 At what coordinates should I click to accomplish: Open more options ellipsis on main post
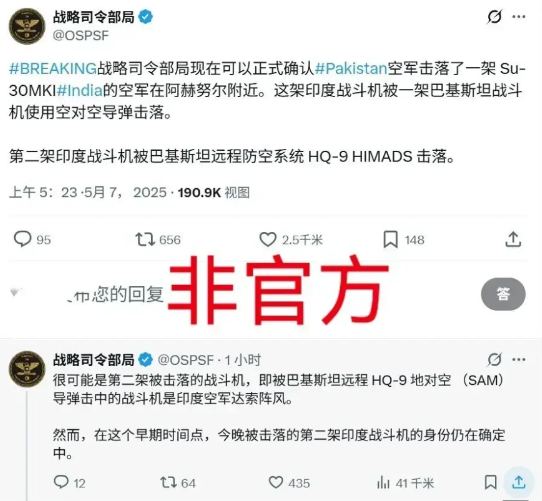(x=519, y=17)
